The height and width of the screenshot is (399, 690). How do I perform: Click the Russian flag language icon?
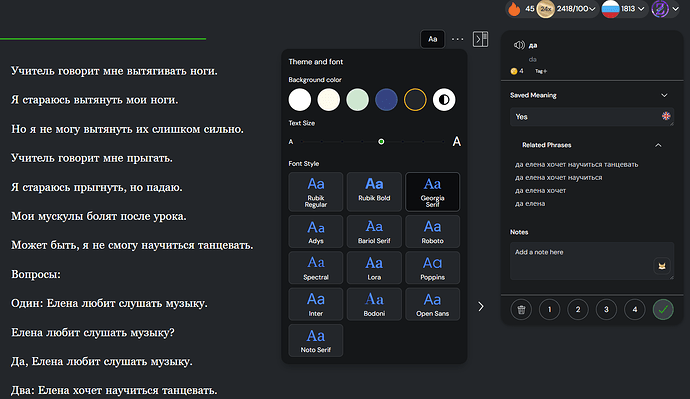click(x=610, y=9)
